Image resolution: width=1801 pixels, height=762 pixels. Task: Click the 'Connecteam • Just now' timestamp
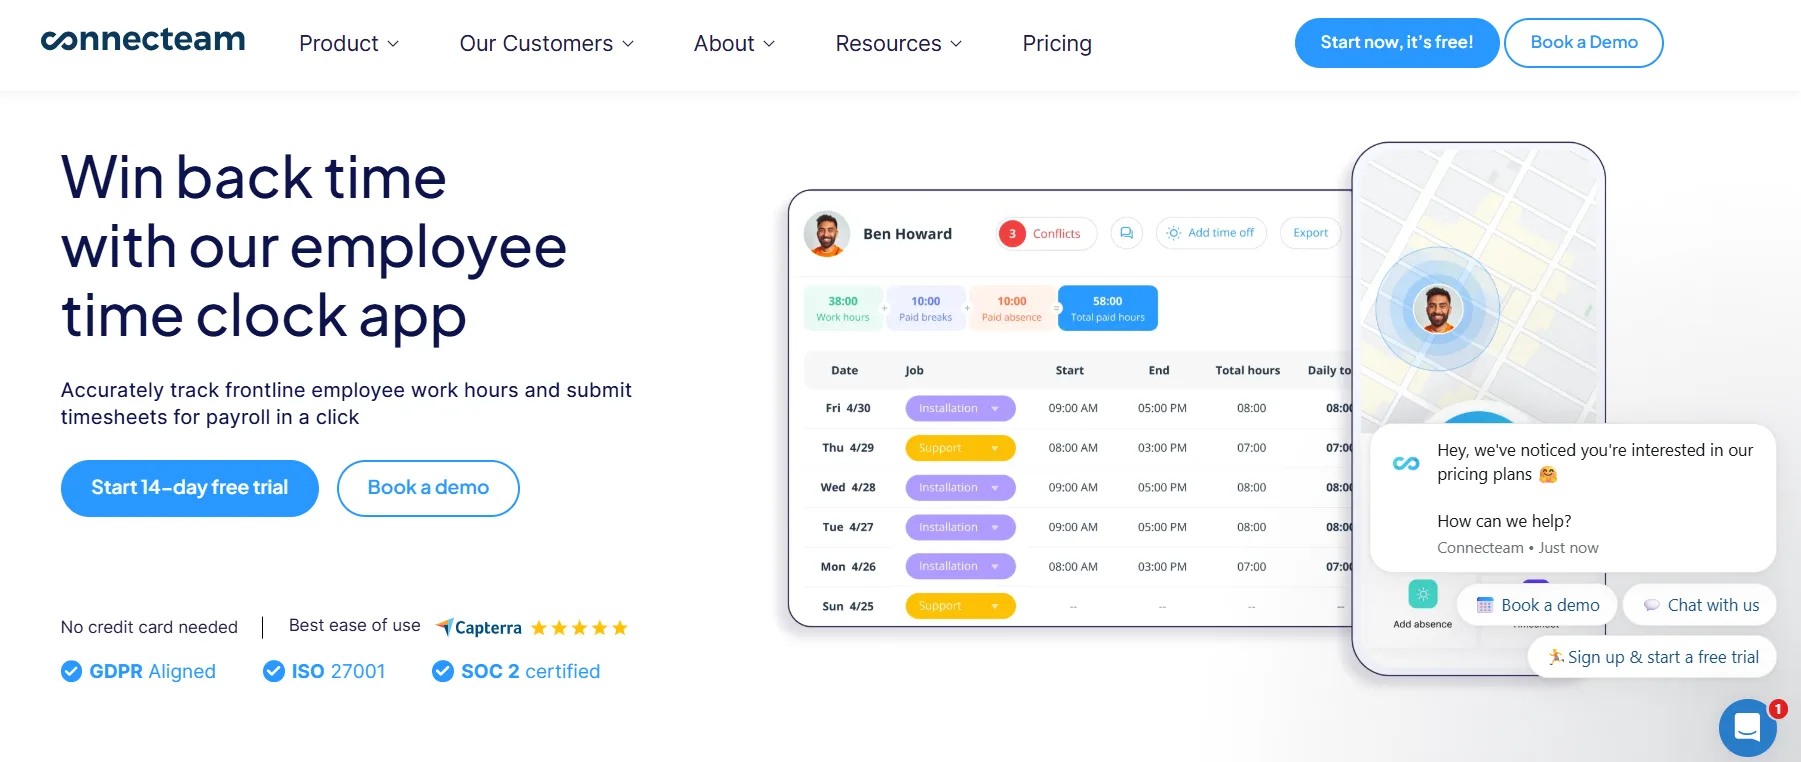pos(1518,548)
